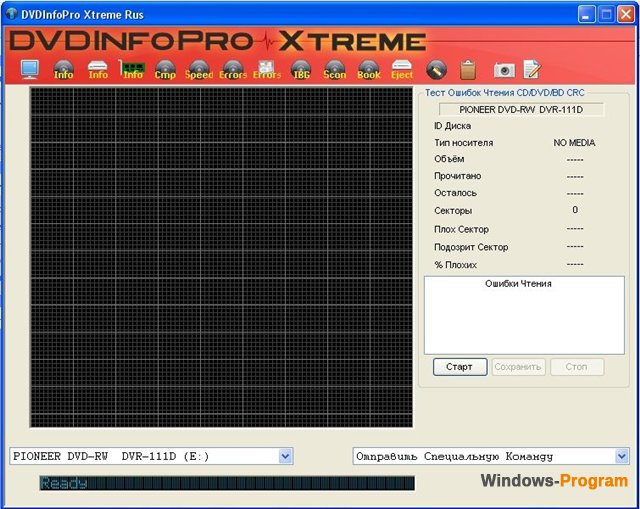
Task: Click the Объём label
Action: 449,159
